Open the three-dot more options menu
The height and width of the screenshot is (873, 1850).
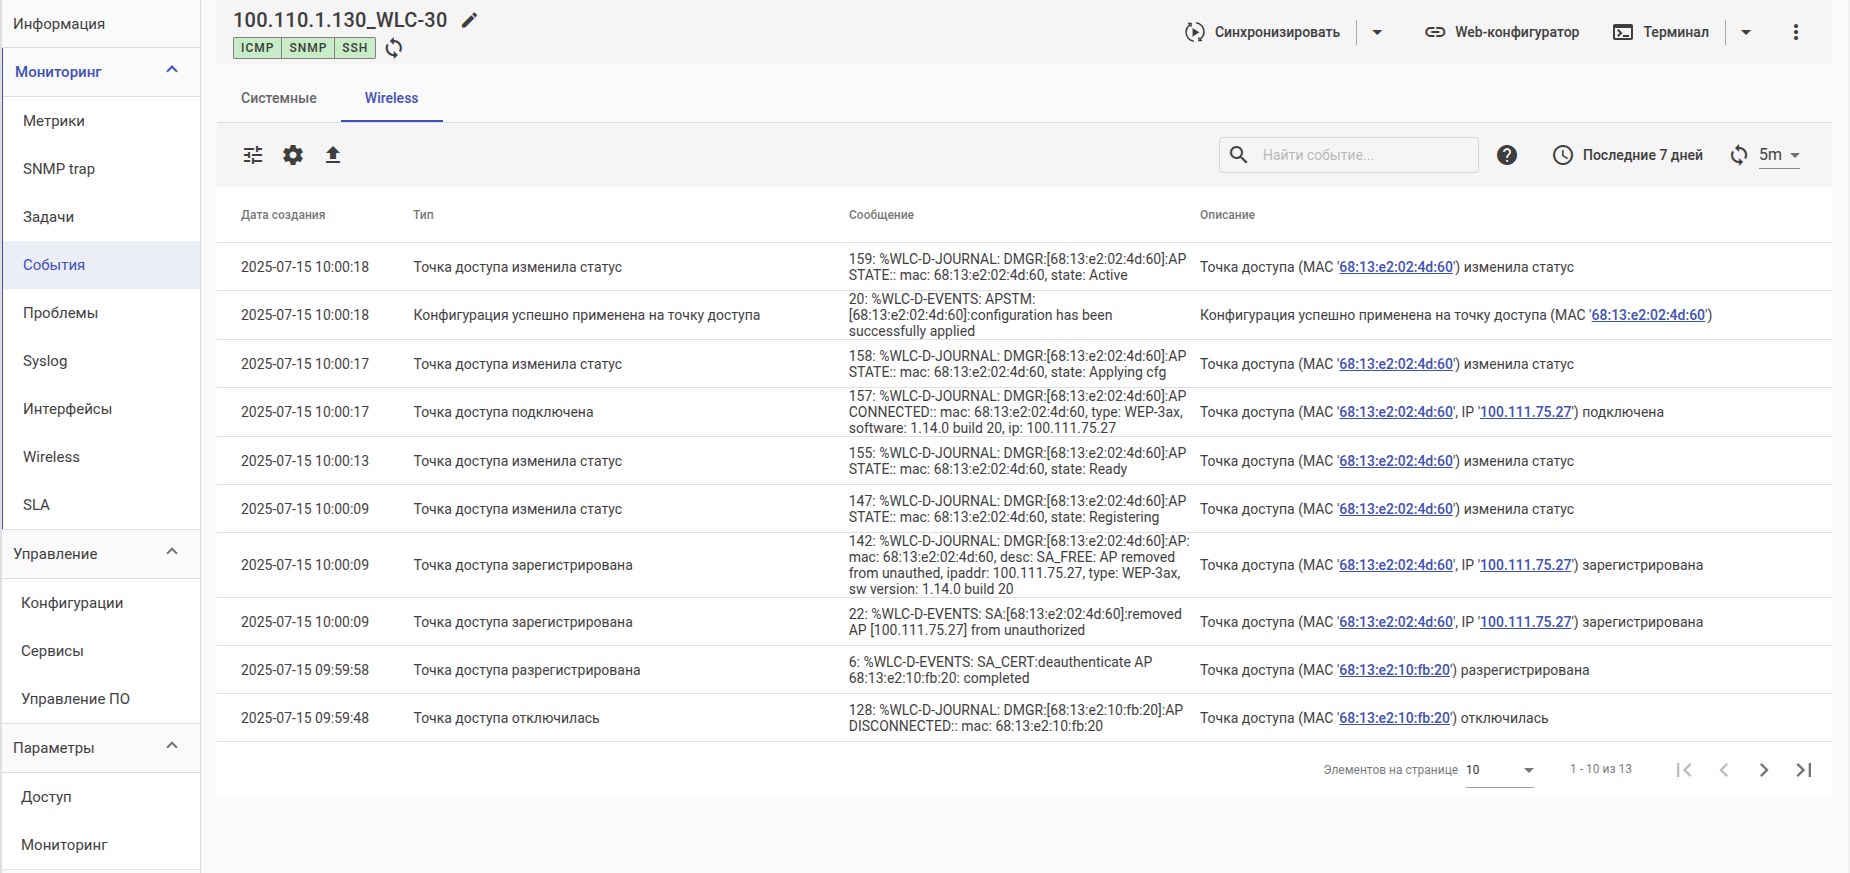coord(1796,32)
